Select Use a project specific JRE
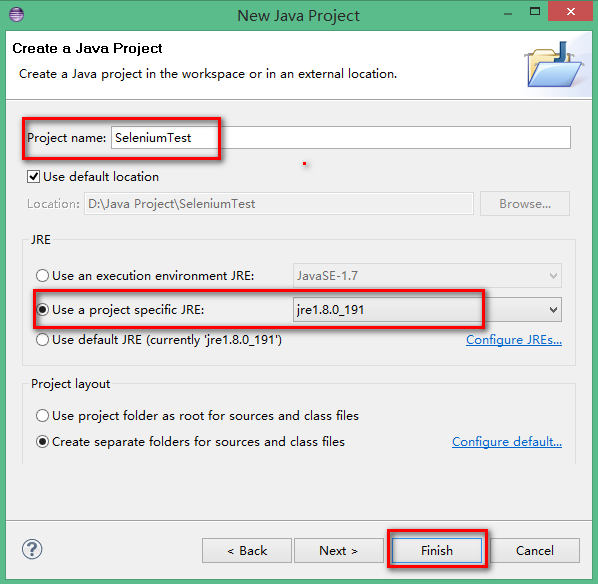 pyautogui.click(x=42, y=309)
